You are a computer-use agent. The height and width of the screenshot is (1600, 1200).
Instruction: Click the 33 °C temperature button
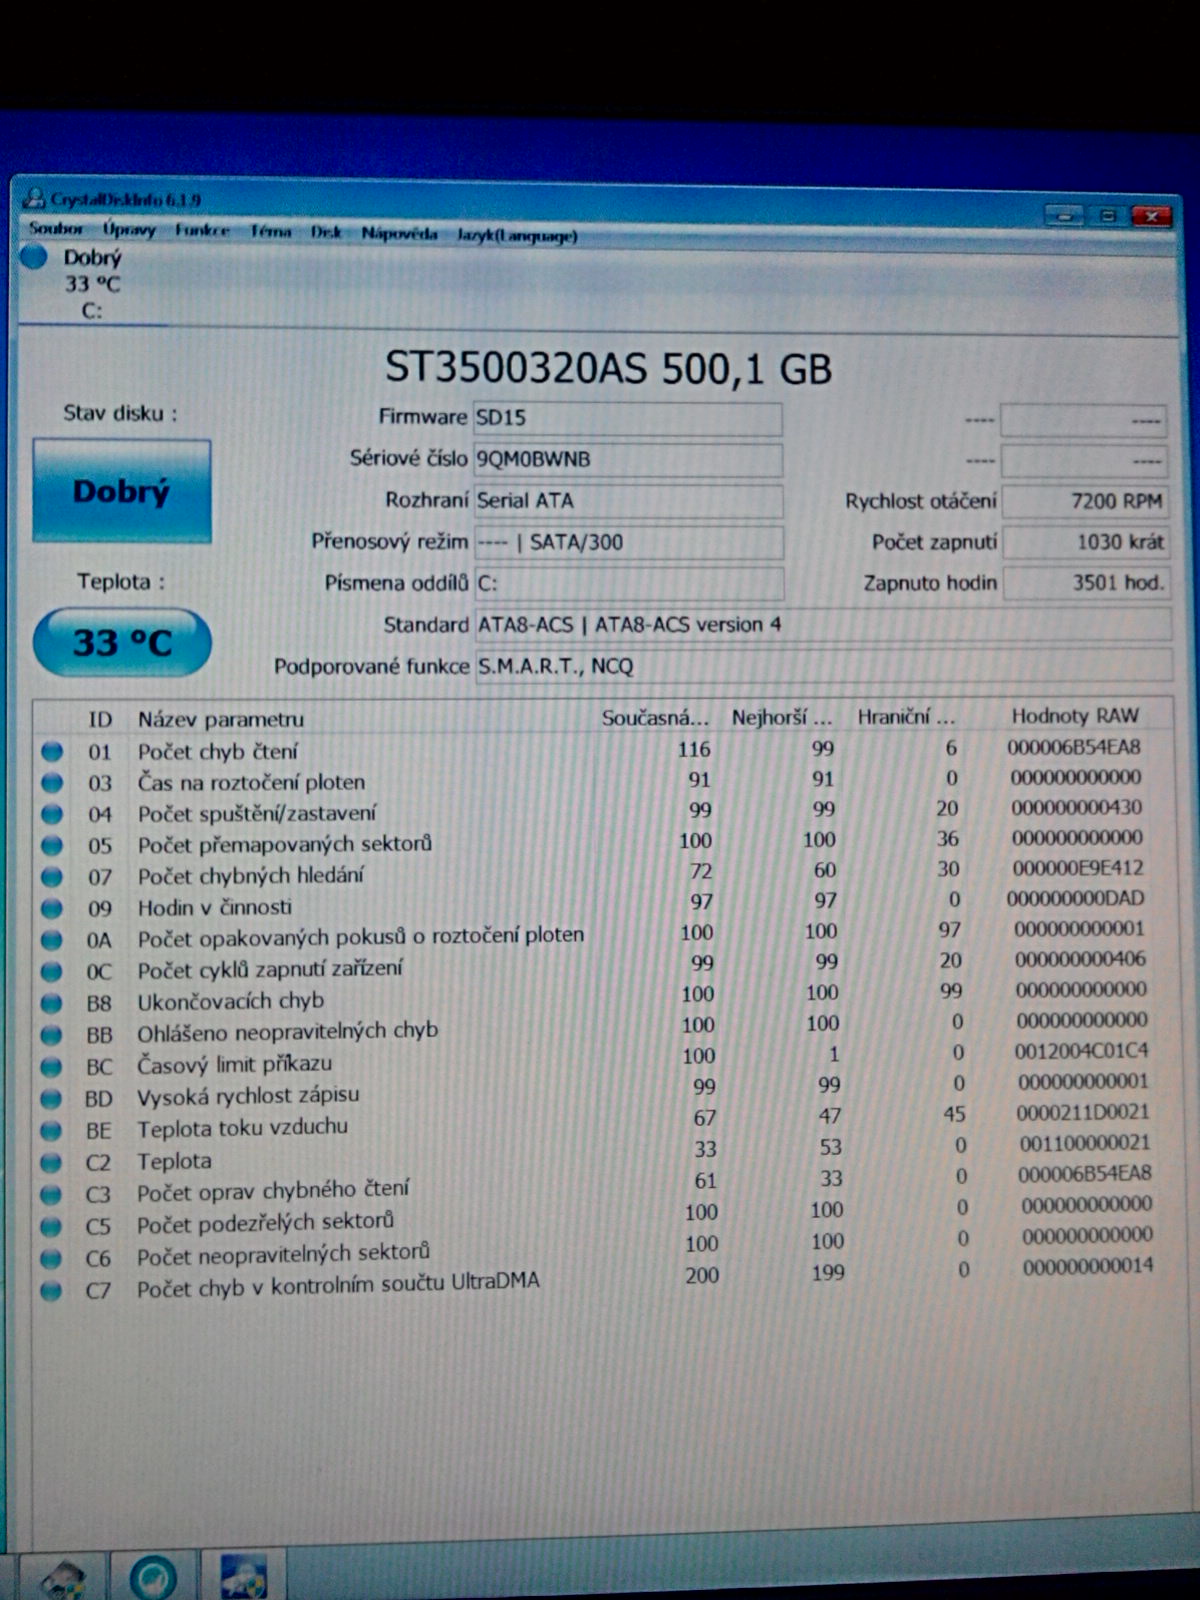tap(122, 642)
